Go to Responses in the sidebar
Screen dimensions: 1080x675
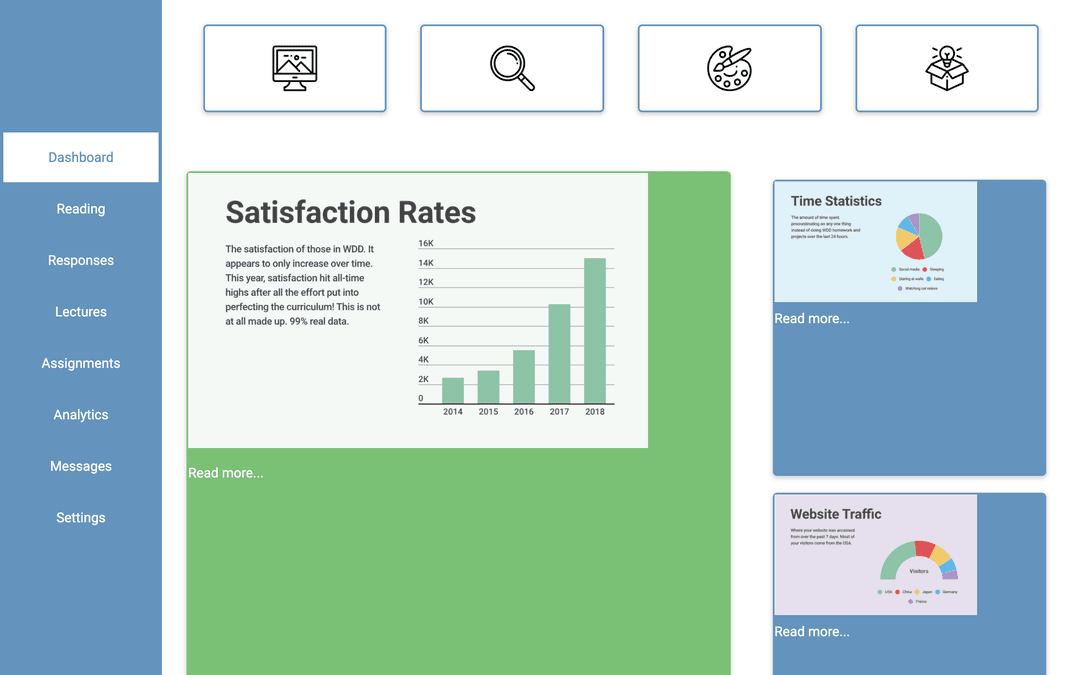pyautogui.click(x=81, y=260)
